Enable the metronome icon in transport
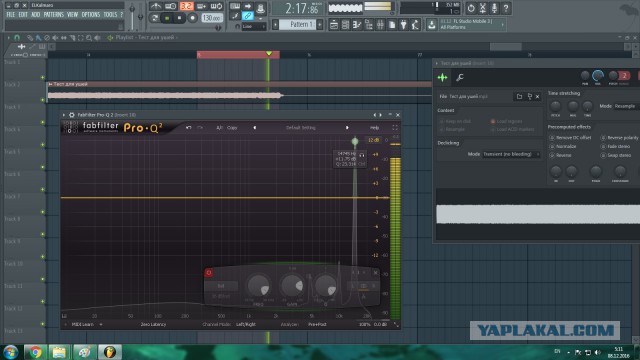 tap(156, 6)
